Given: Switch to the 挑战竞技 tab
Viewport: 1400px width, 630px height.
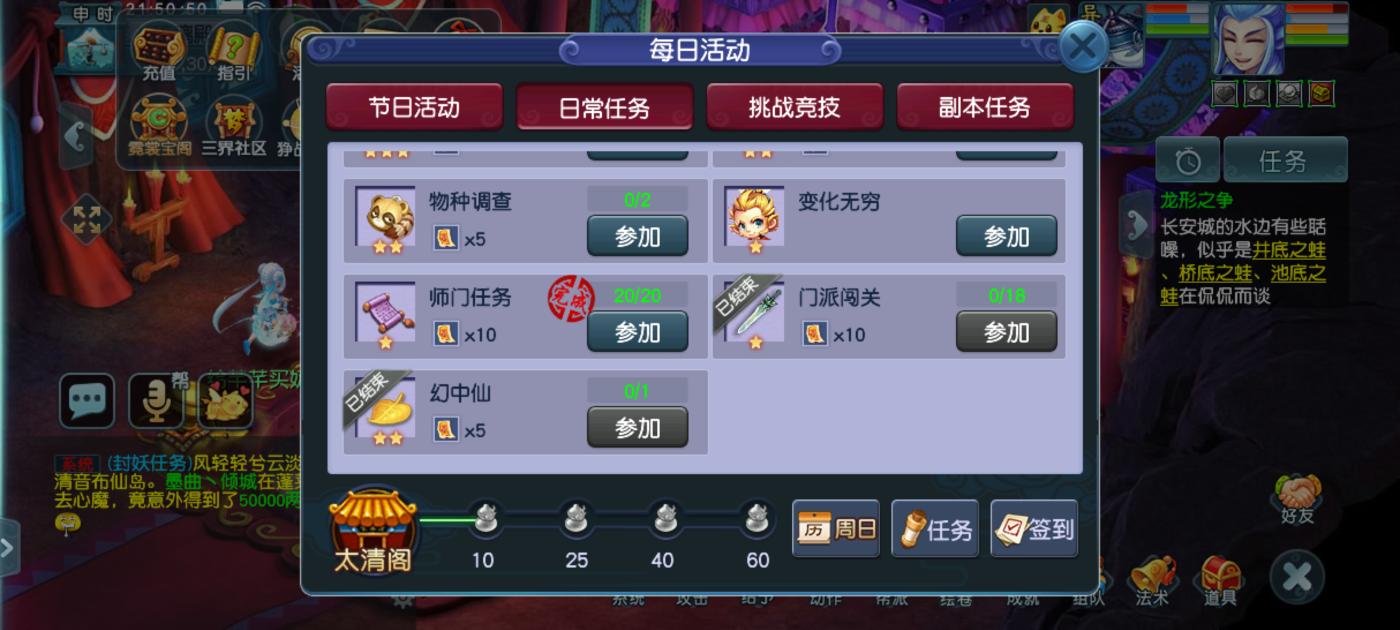Looking at the screenshot, I should tap(795, 107).
